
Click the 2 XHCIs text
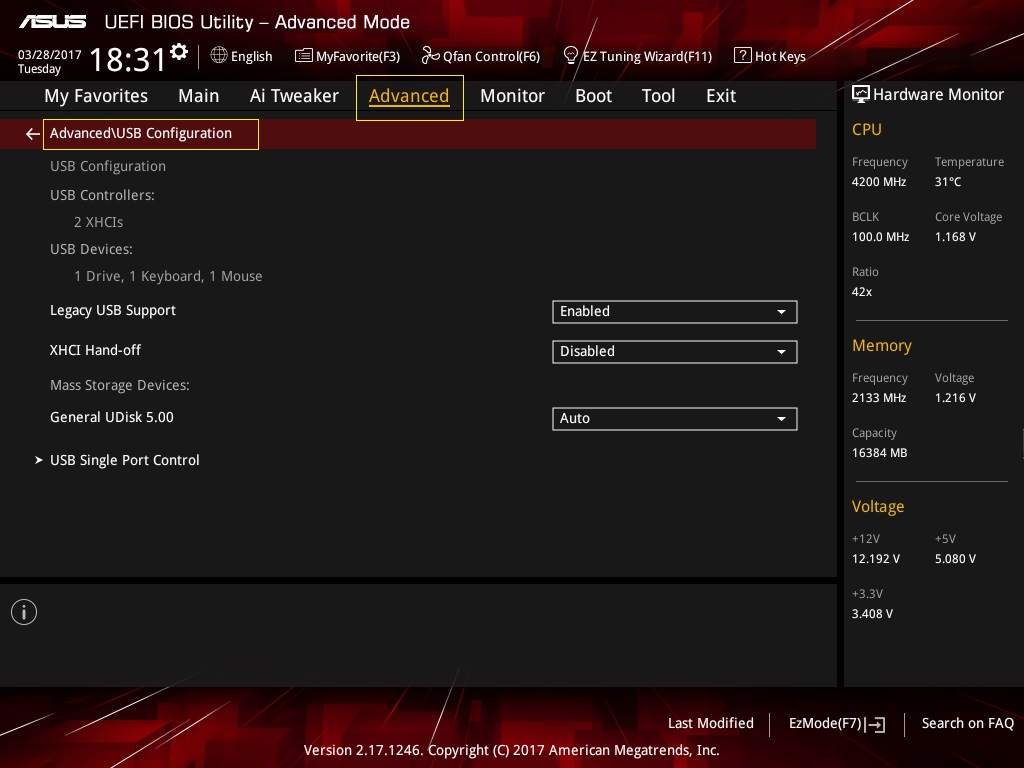99,223
